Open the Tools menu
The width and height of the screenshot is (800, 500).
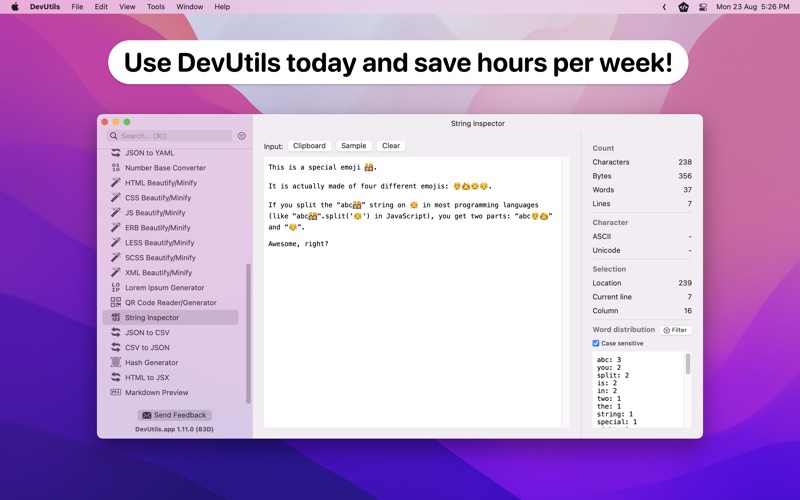pos(156,7)
